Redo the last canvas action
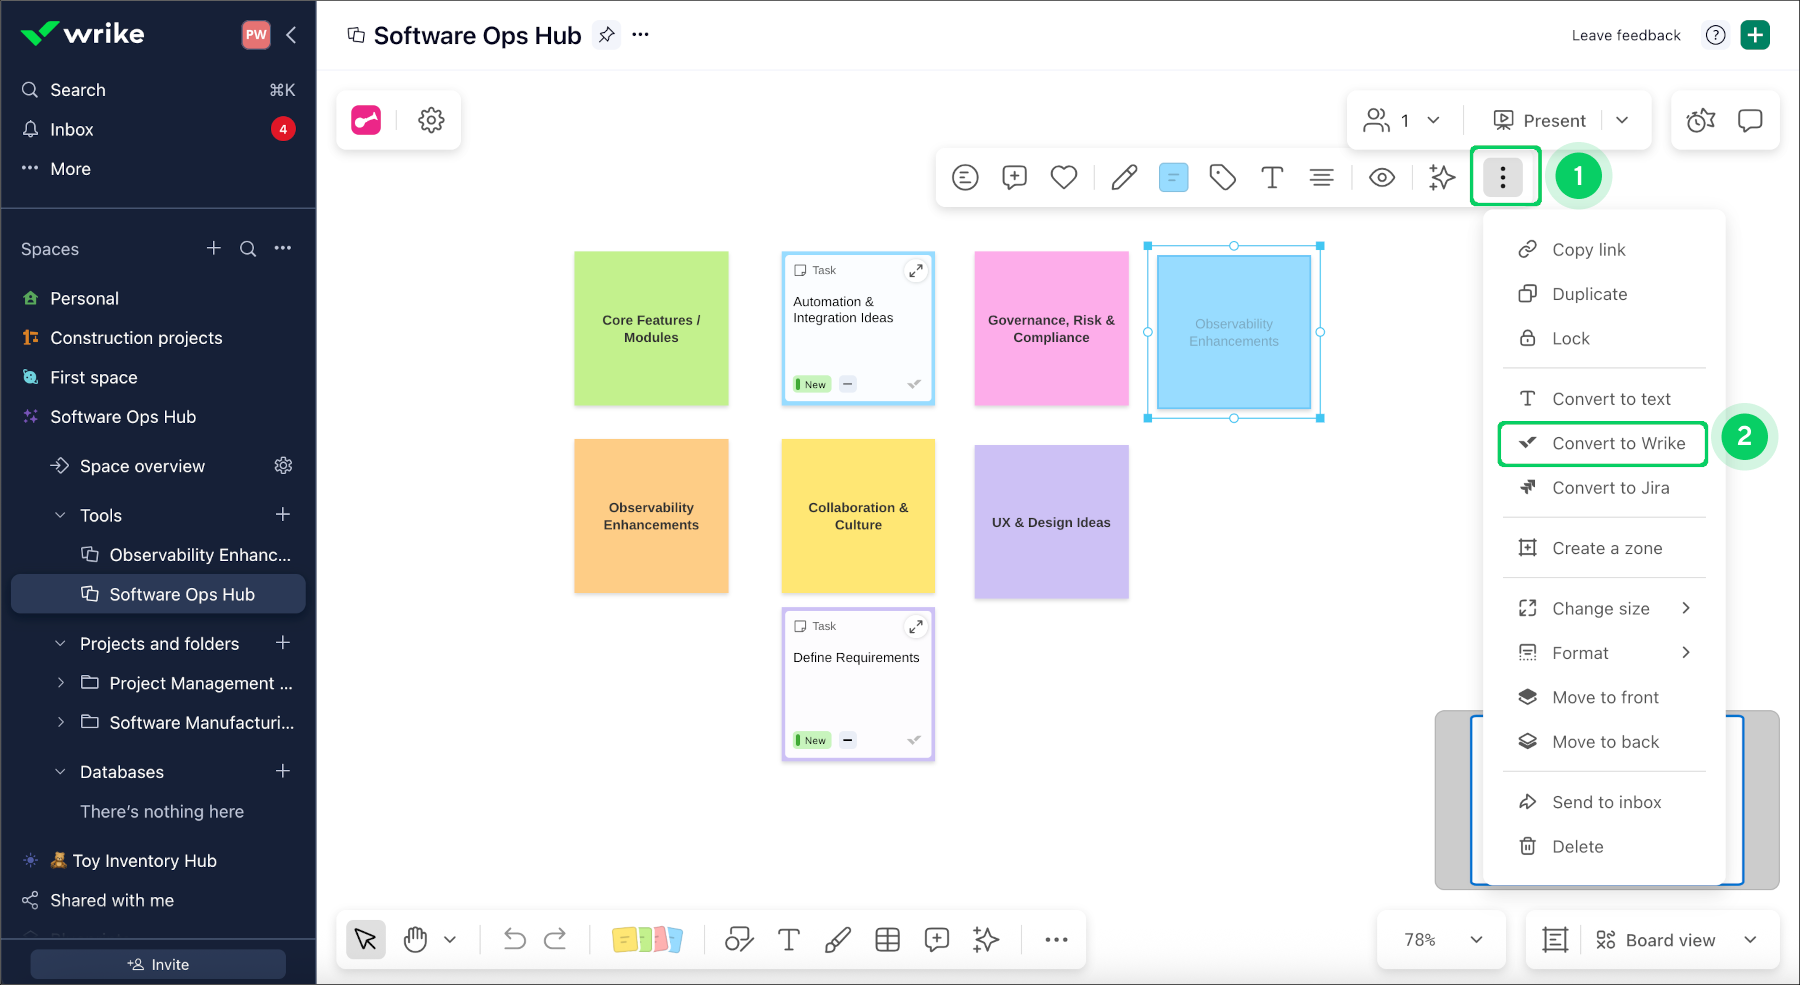The width and height of the screenshot is (1800, 985). coord(556,939)
